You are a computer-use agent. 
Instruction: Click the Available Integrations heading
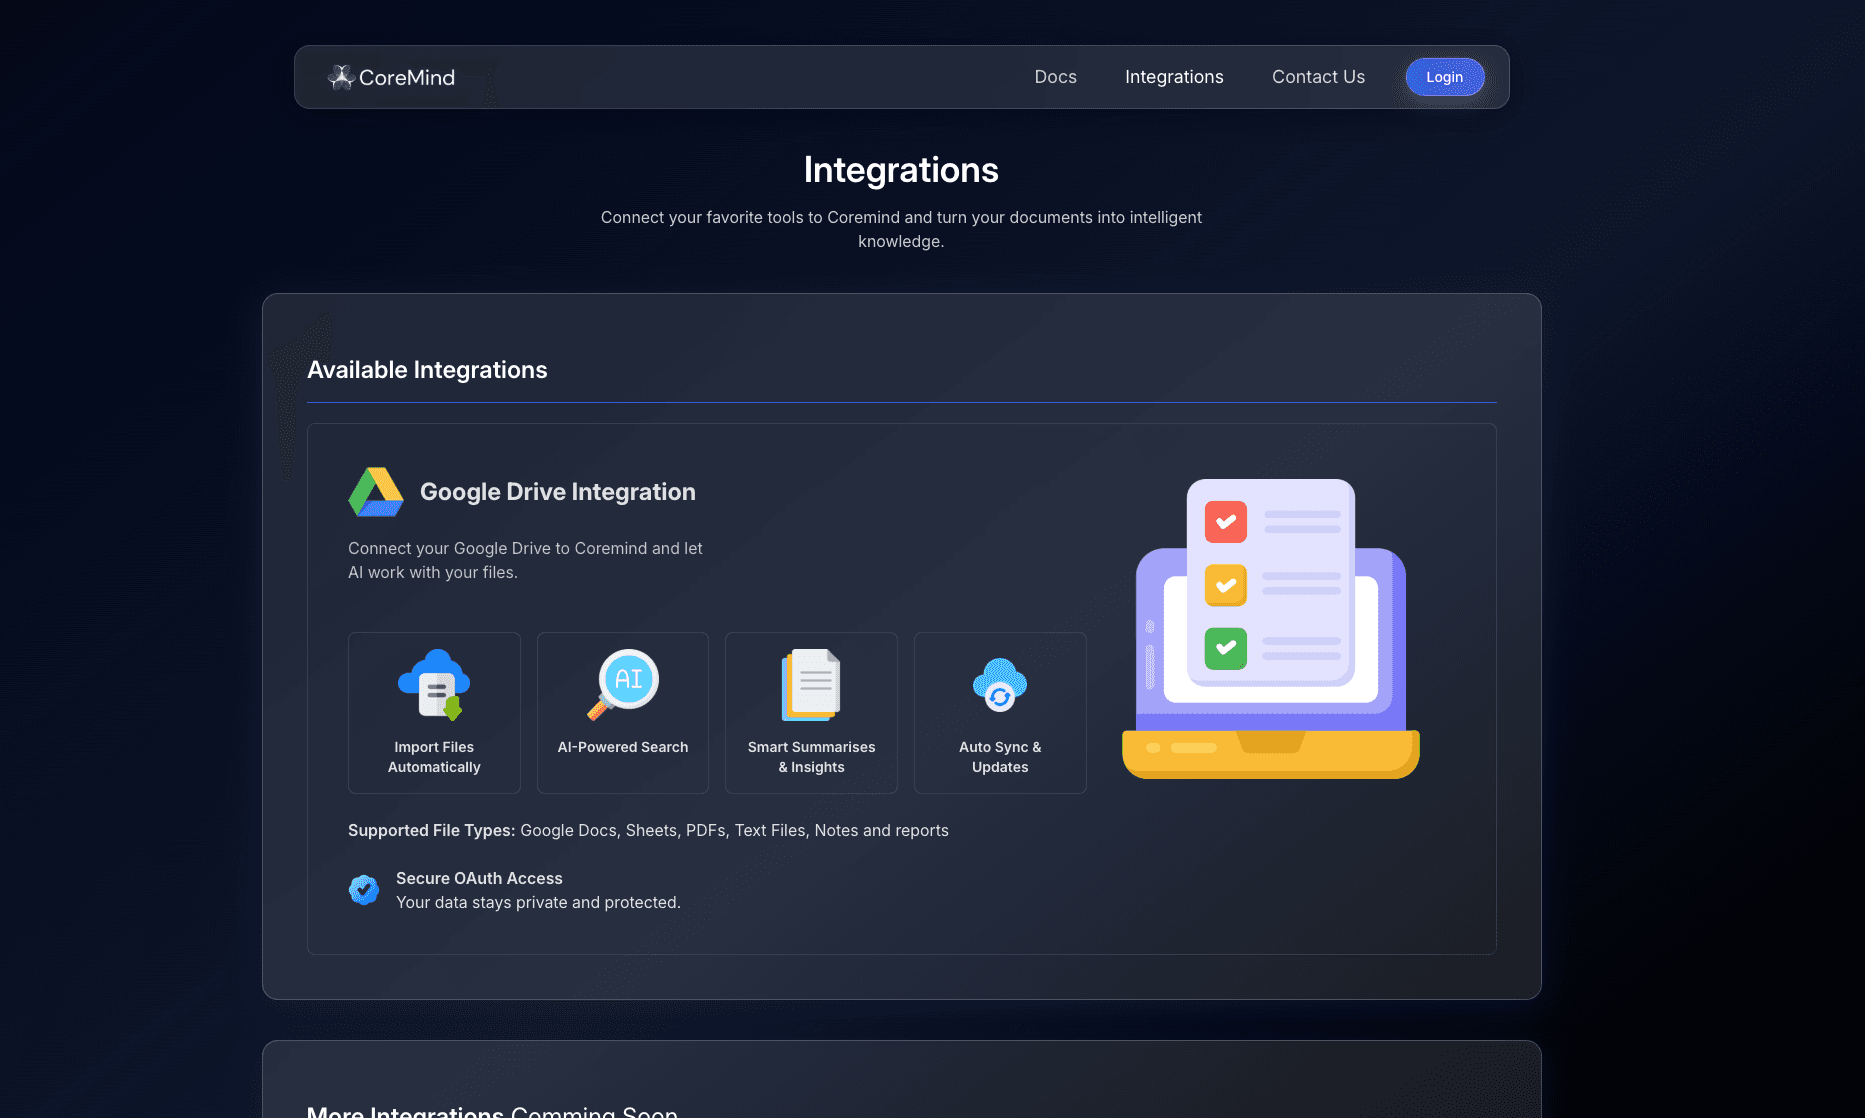pyautogui.click(x=427, y=370)
